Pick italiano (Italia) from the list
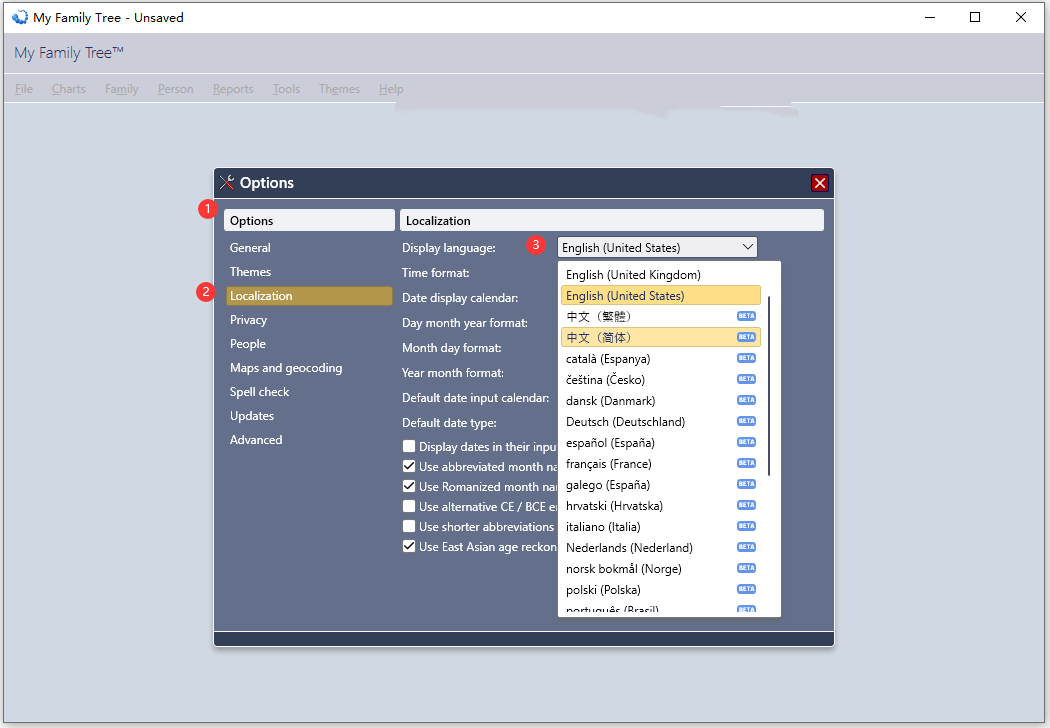 click(x=660, y=526)
